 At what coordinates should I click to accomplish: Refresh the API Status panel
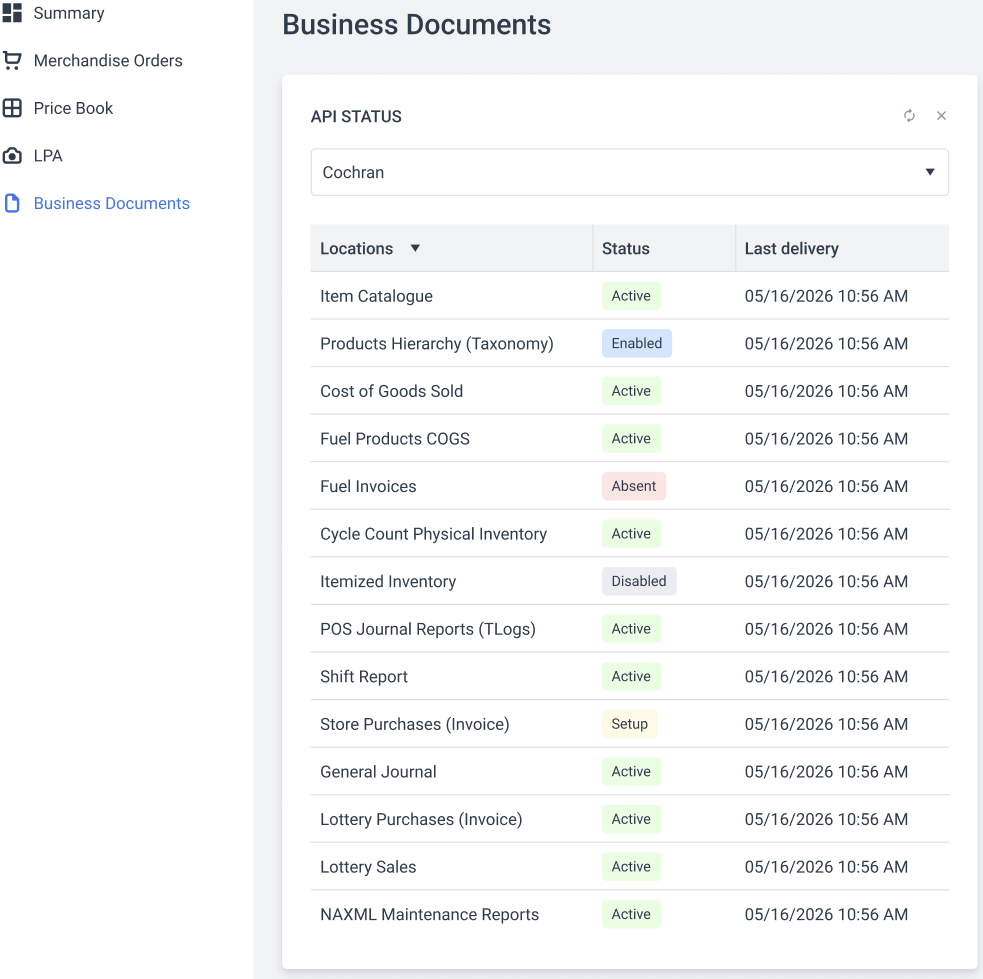tap(909, 116)
